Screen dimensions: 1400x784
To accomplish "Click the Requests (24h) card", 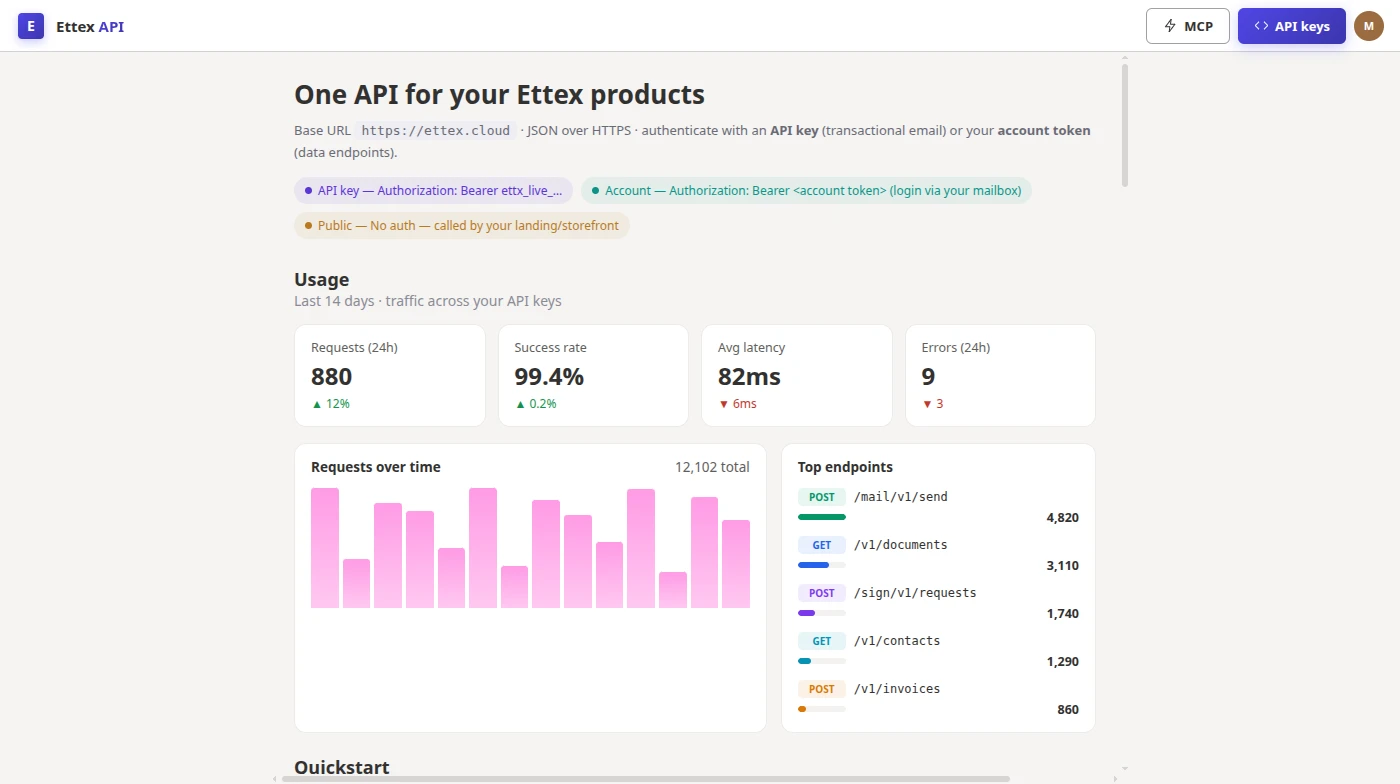I will point(390,375).
